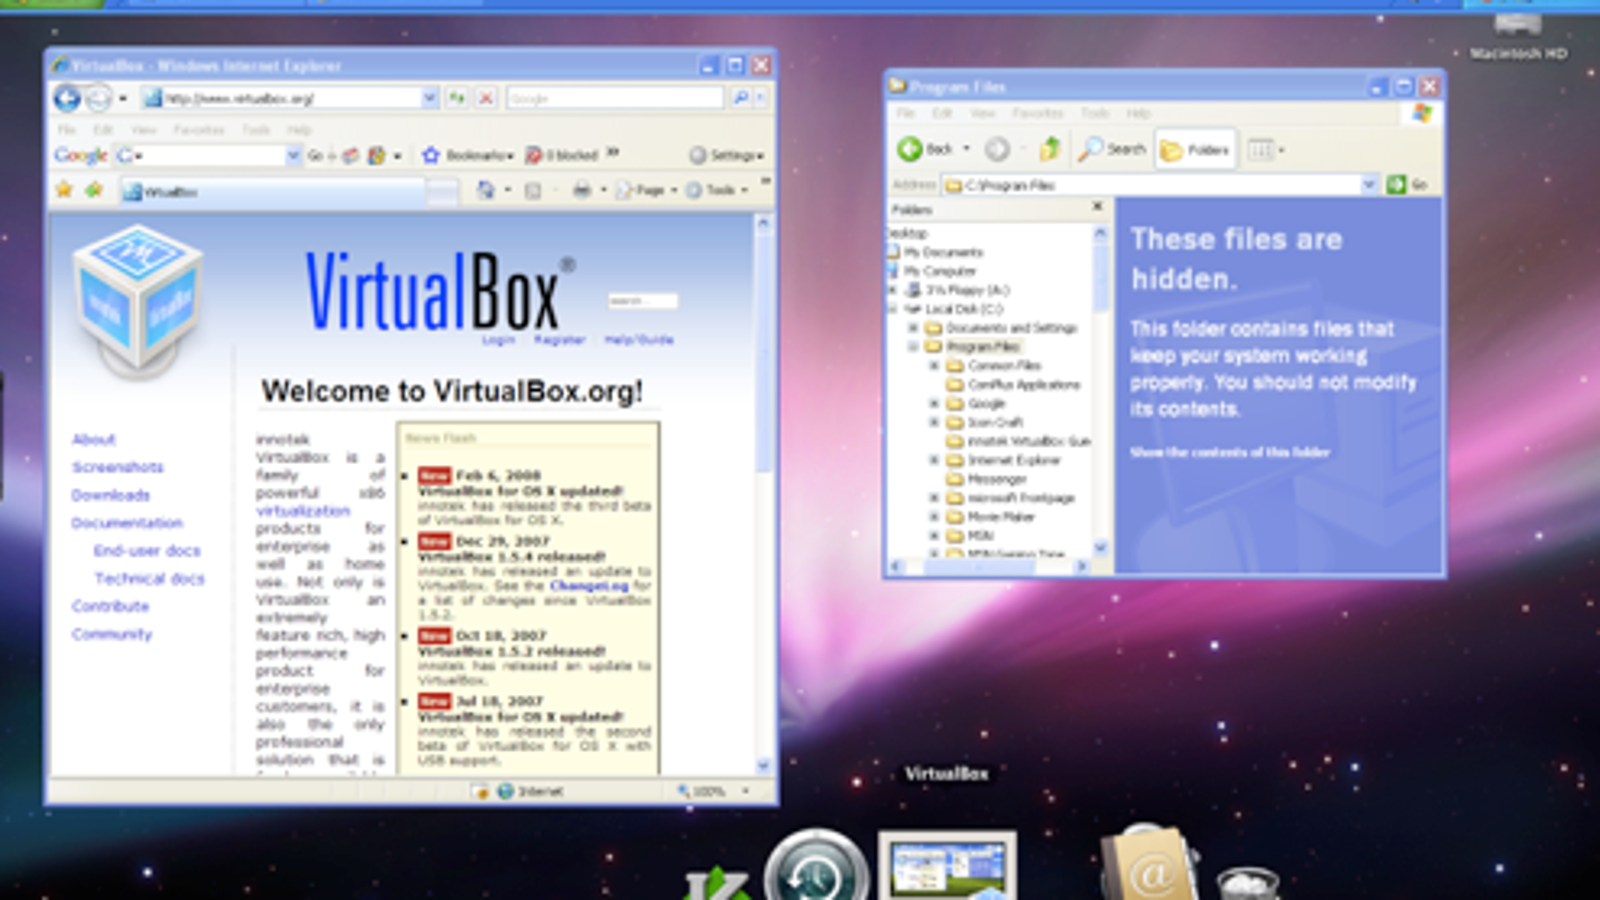Screen dimensions: 1600x900
Task: Expand the Internet Explorer folder node
Action: (934, 460)
